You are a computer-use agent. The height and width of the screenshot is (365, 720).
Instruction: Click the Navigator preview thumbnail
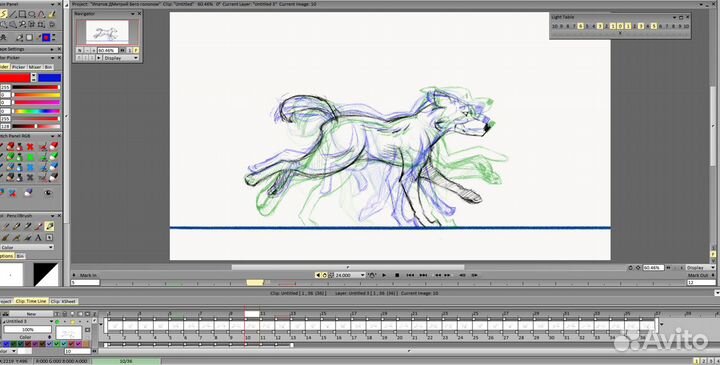click(107, 32)
